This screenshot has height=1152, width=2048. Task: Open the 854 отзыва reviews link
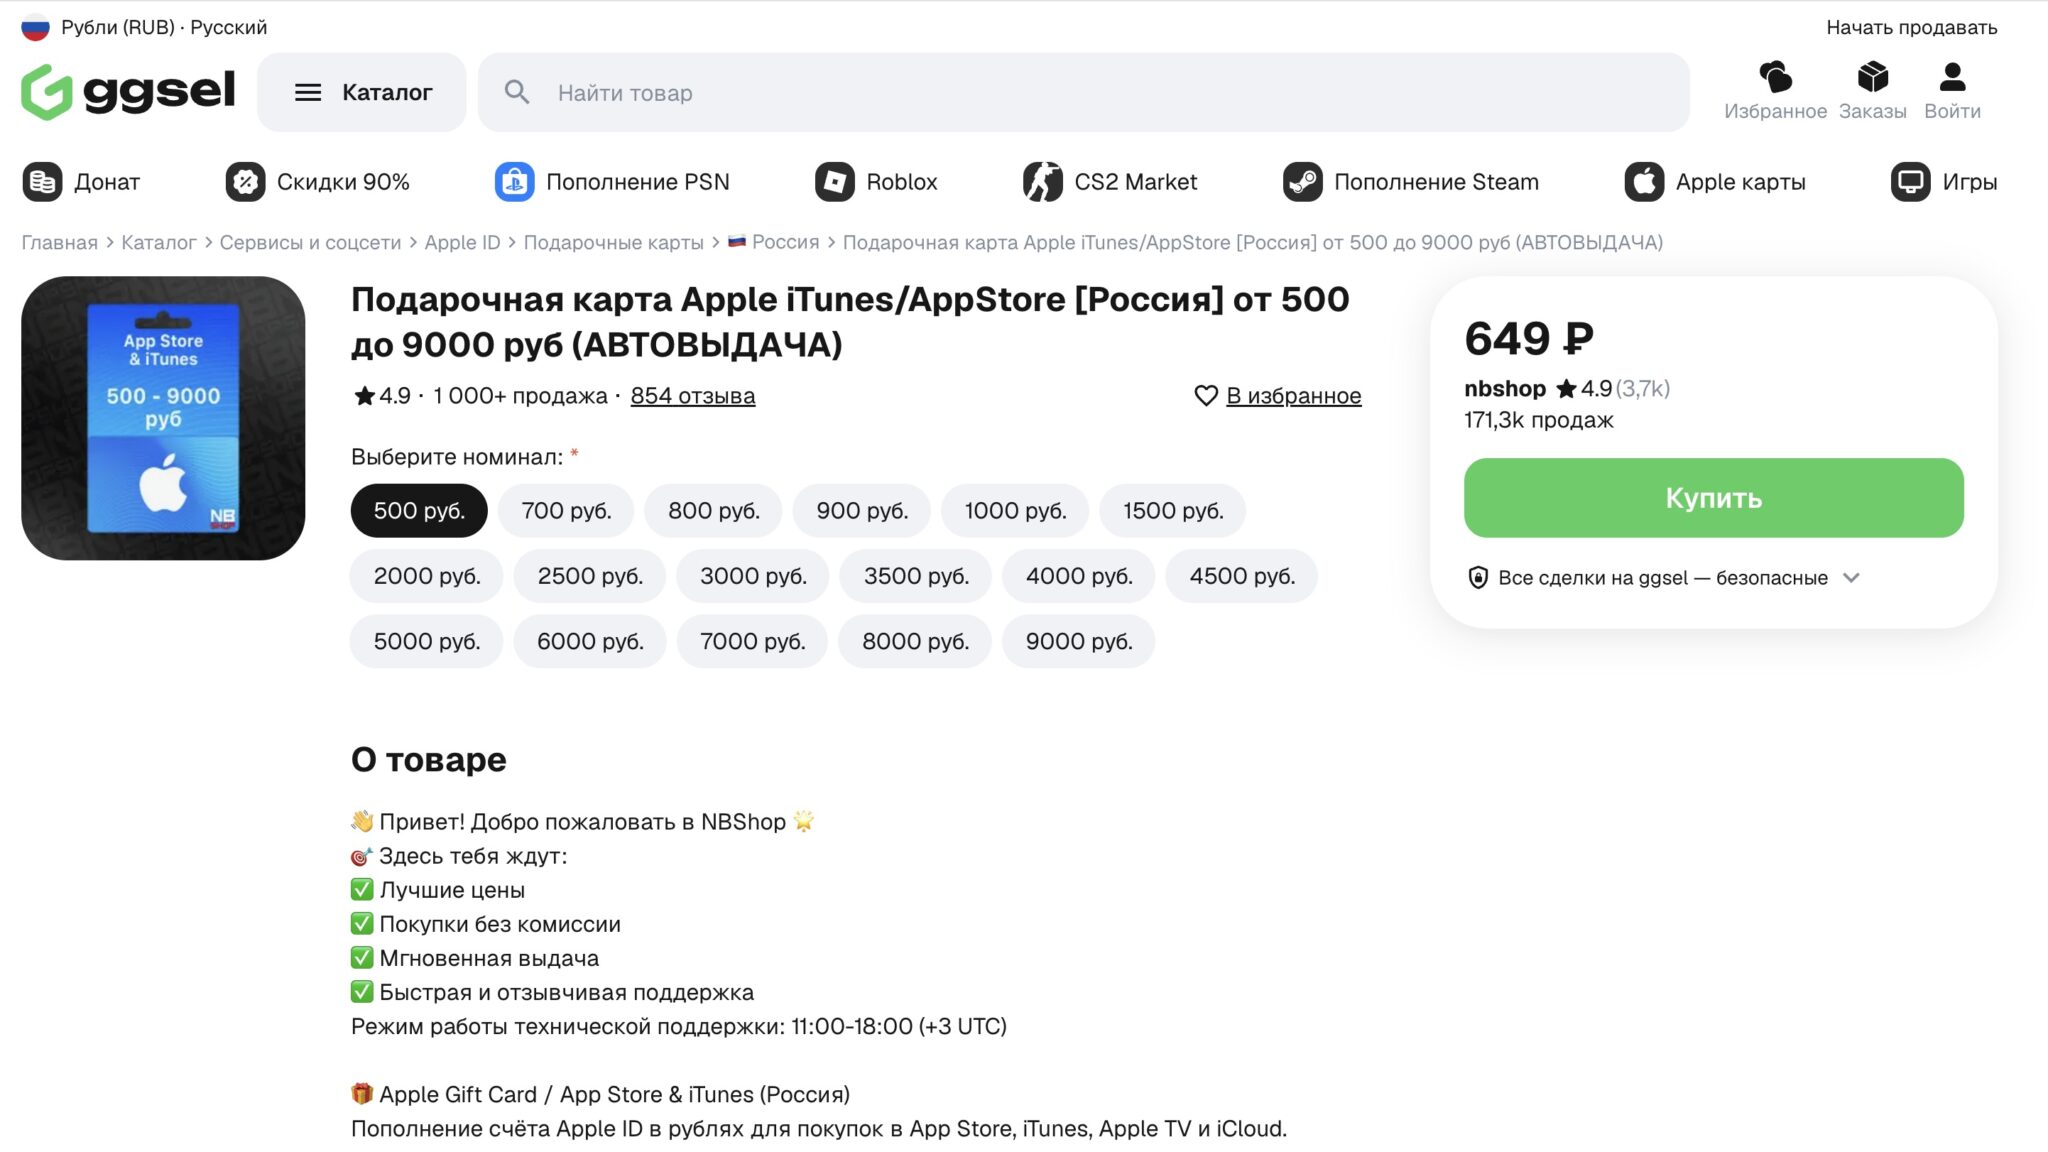692,396
